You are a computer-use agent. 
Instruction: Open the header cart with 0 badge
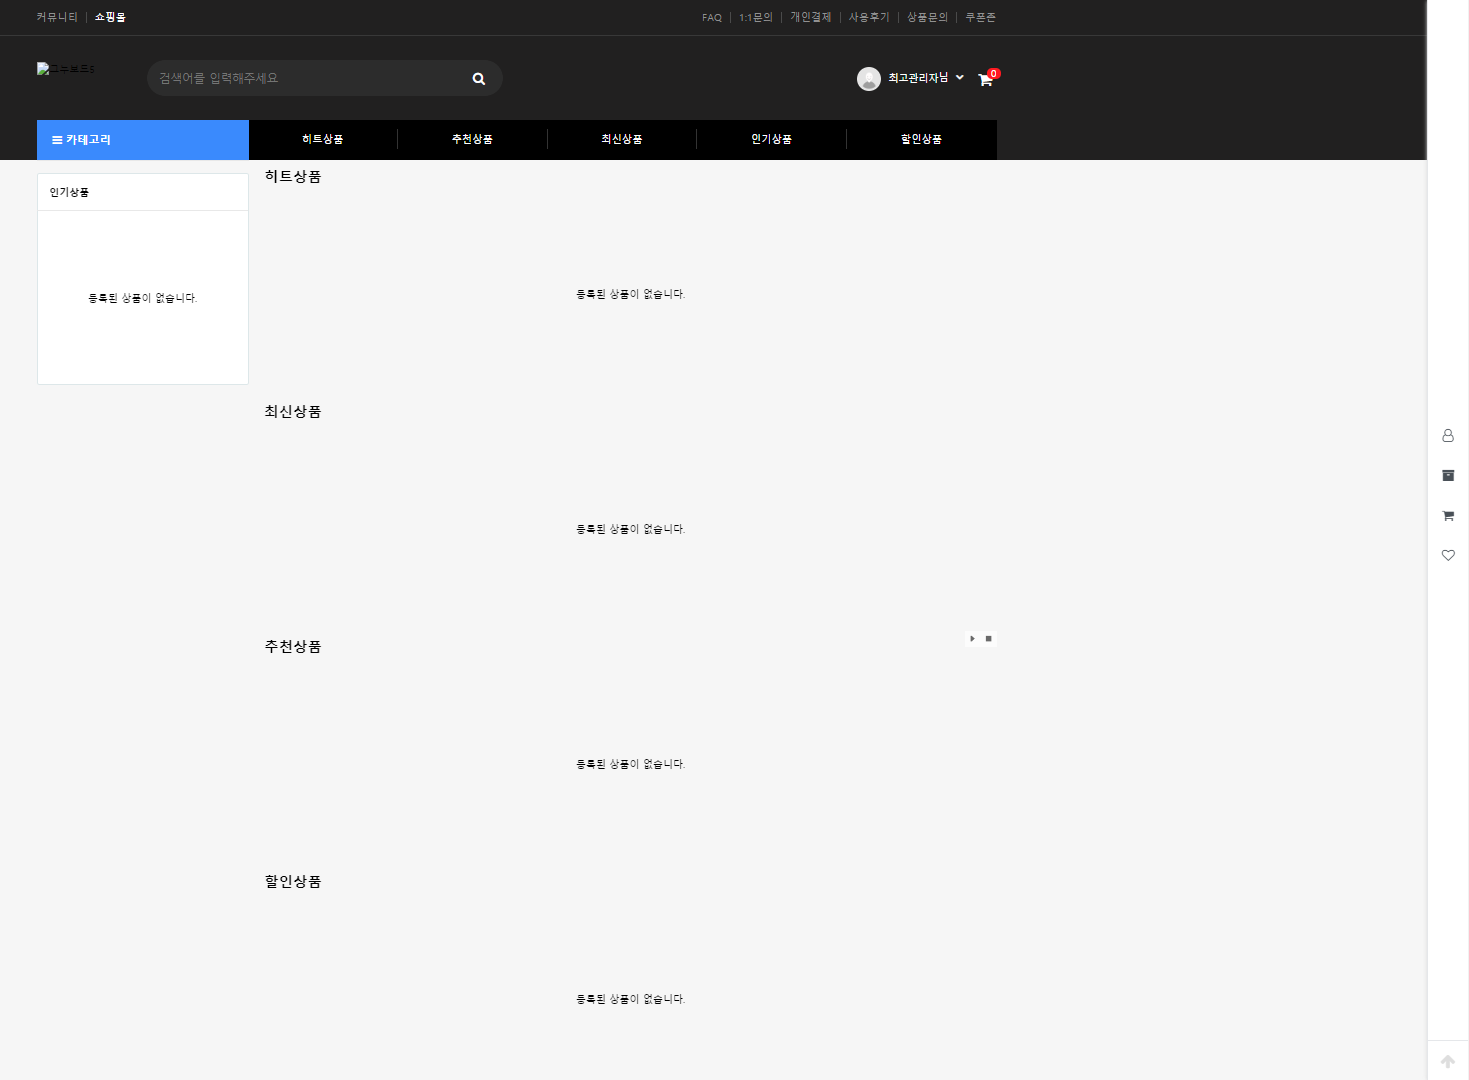(x=987, y=78)
